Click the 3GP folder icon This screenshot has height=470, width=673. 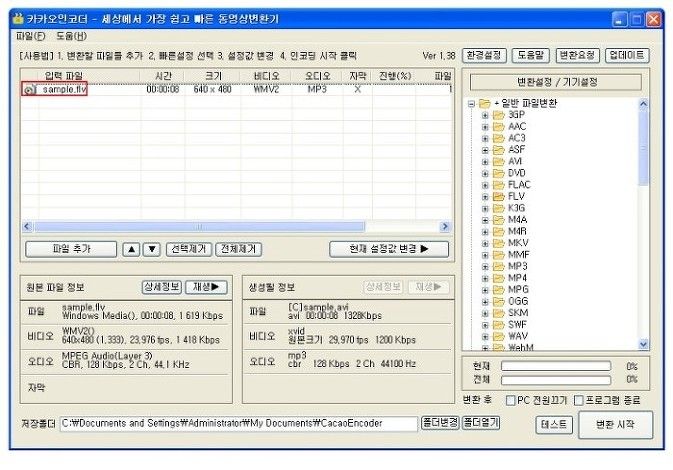pyautogui.click(x=498, y=115)
